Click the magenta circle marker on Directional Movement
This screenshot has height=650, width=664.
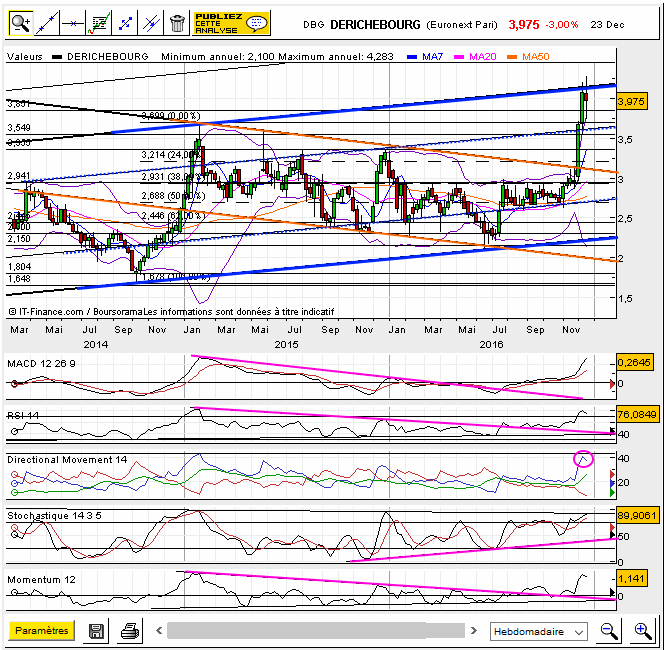583,459
